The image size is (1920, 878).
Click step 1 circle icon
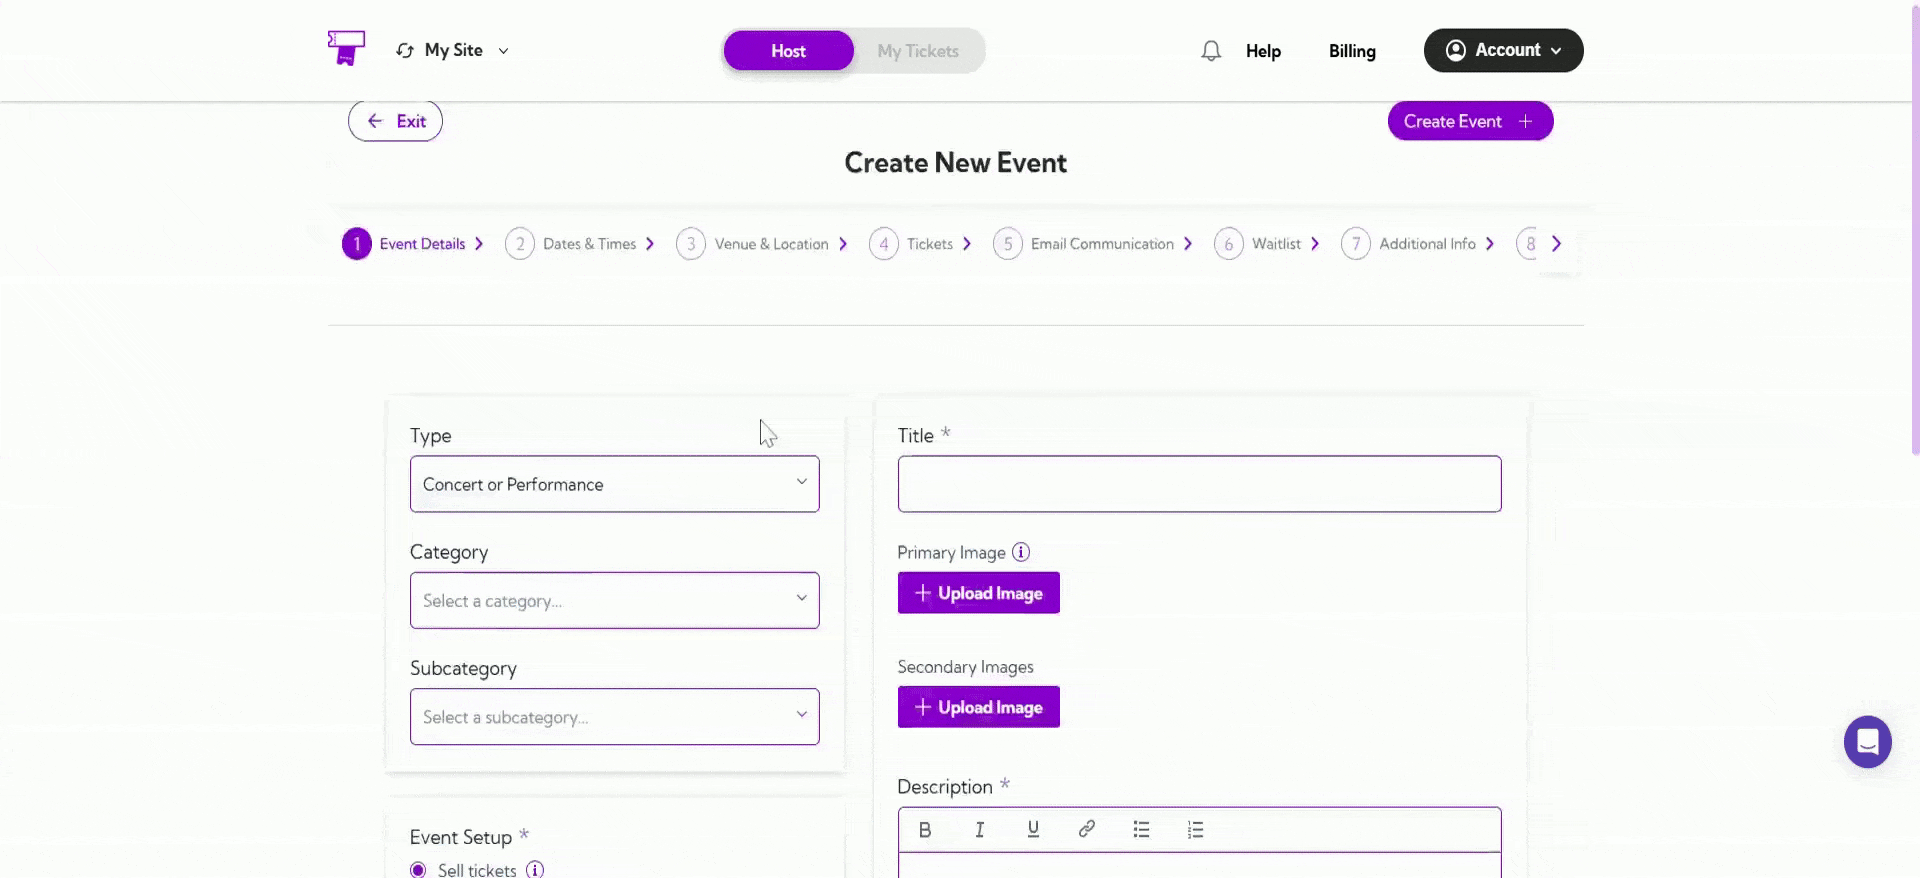click(x=357, y=244)
